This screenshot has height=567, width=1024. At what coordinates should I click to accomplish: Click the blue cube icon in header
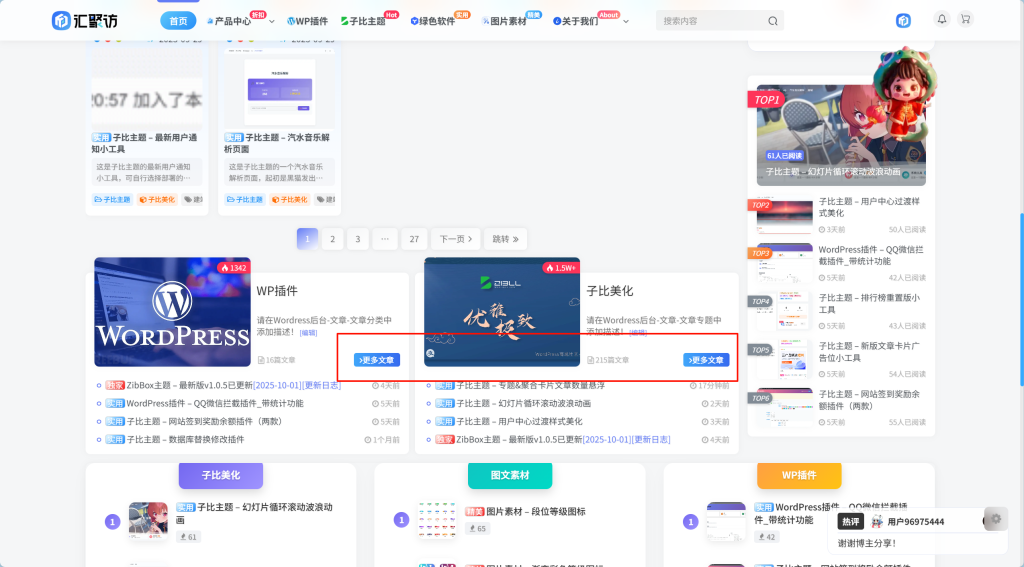coord(903,20)
